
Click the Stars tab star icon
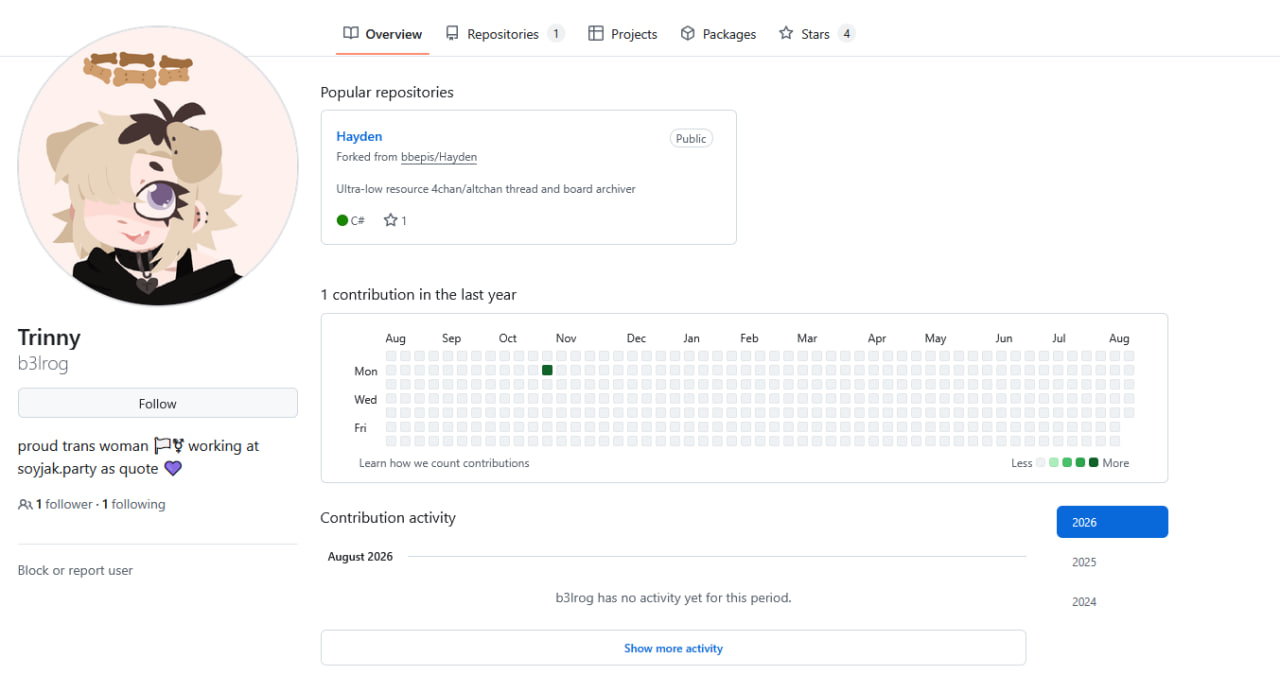[x=786, y=33]
